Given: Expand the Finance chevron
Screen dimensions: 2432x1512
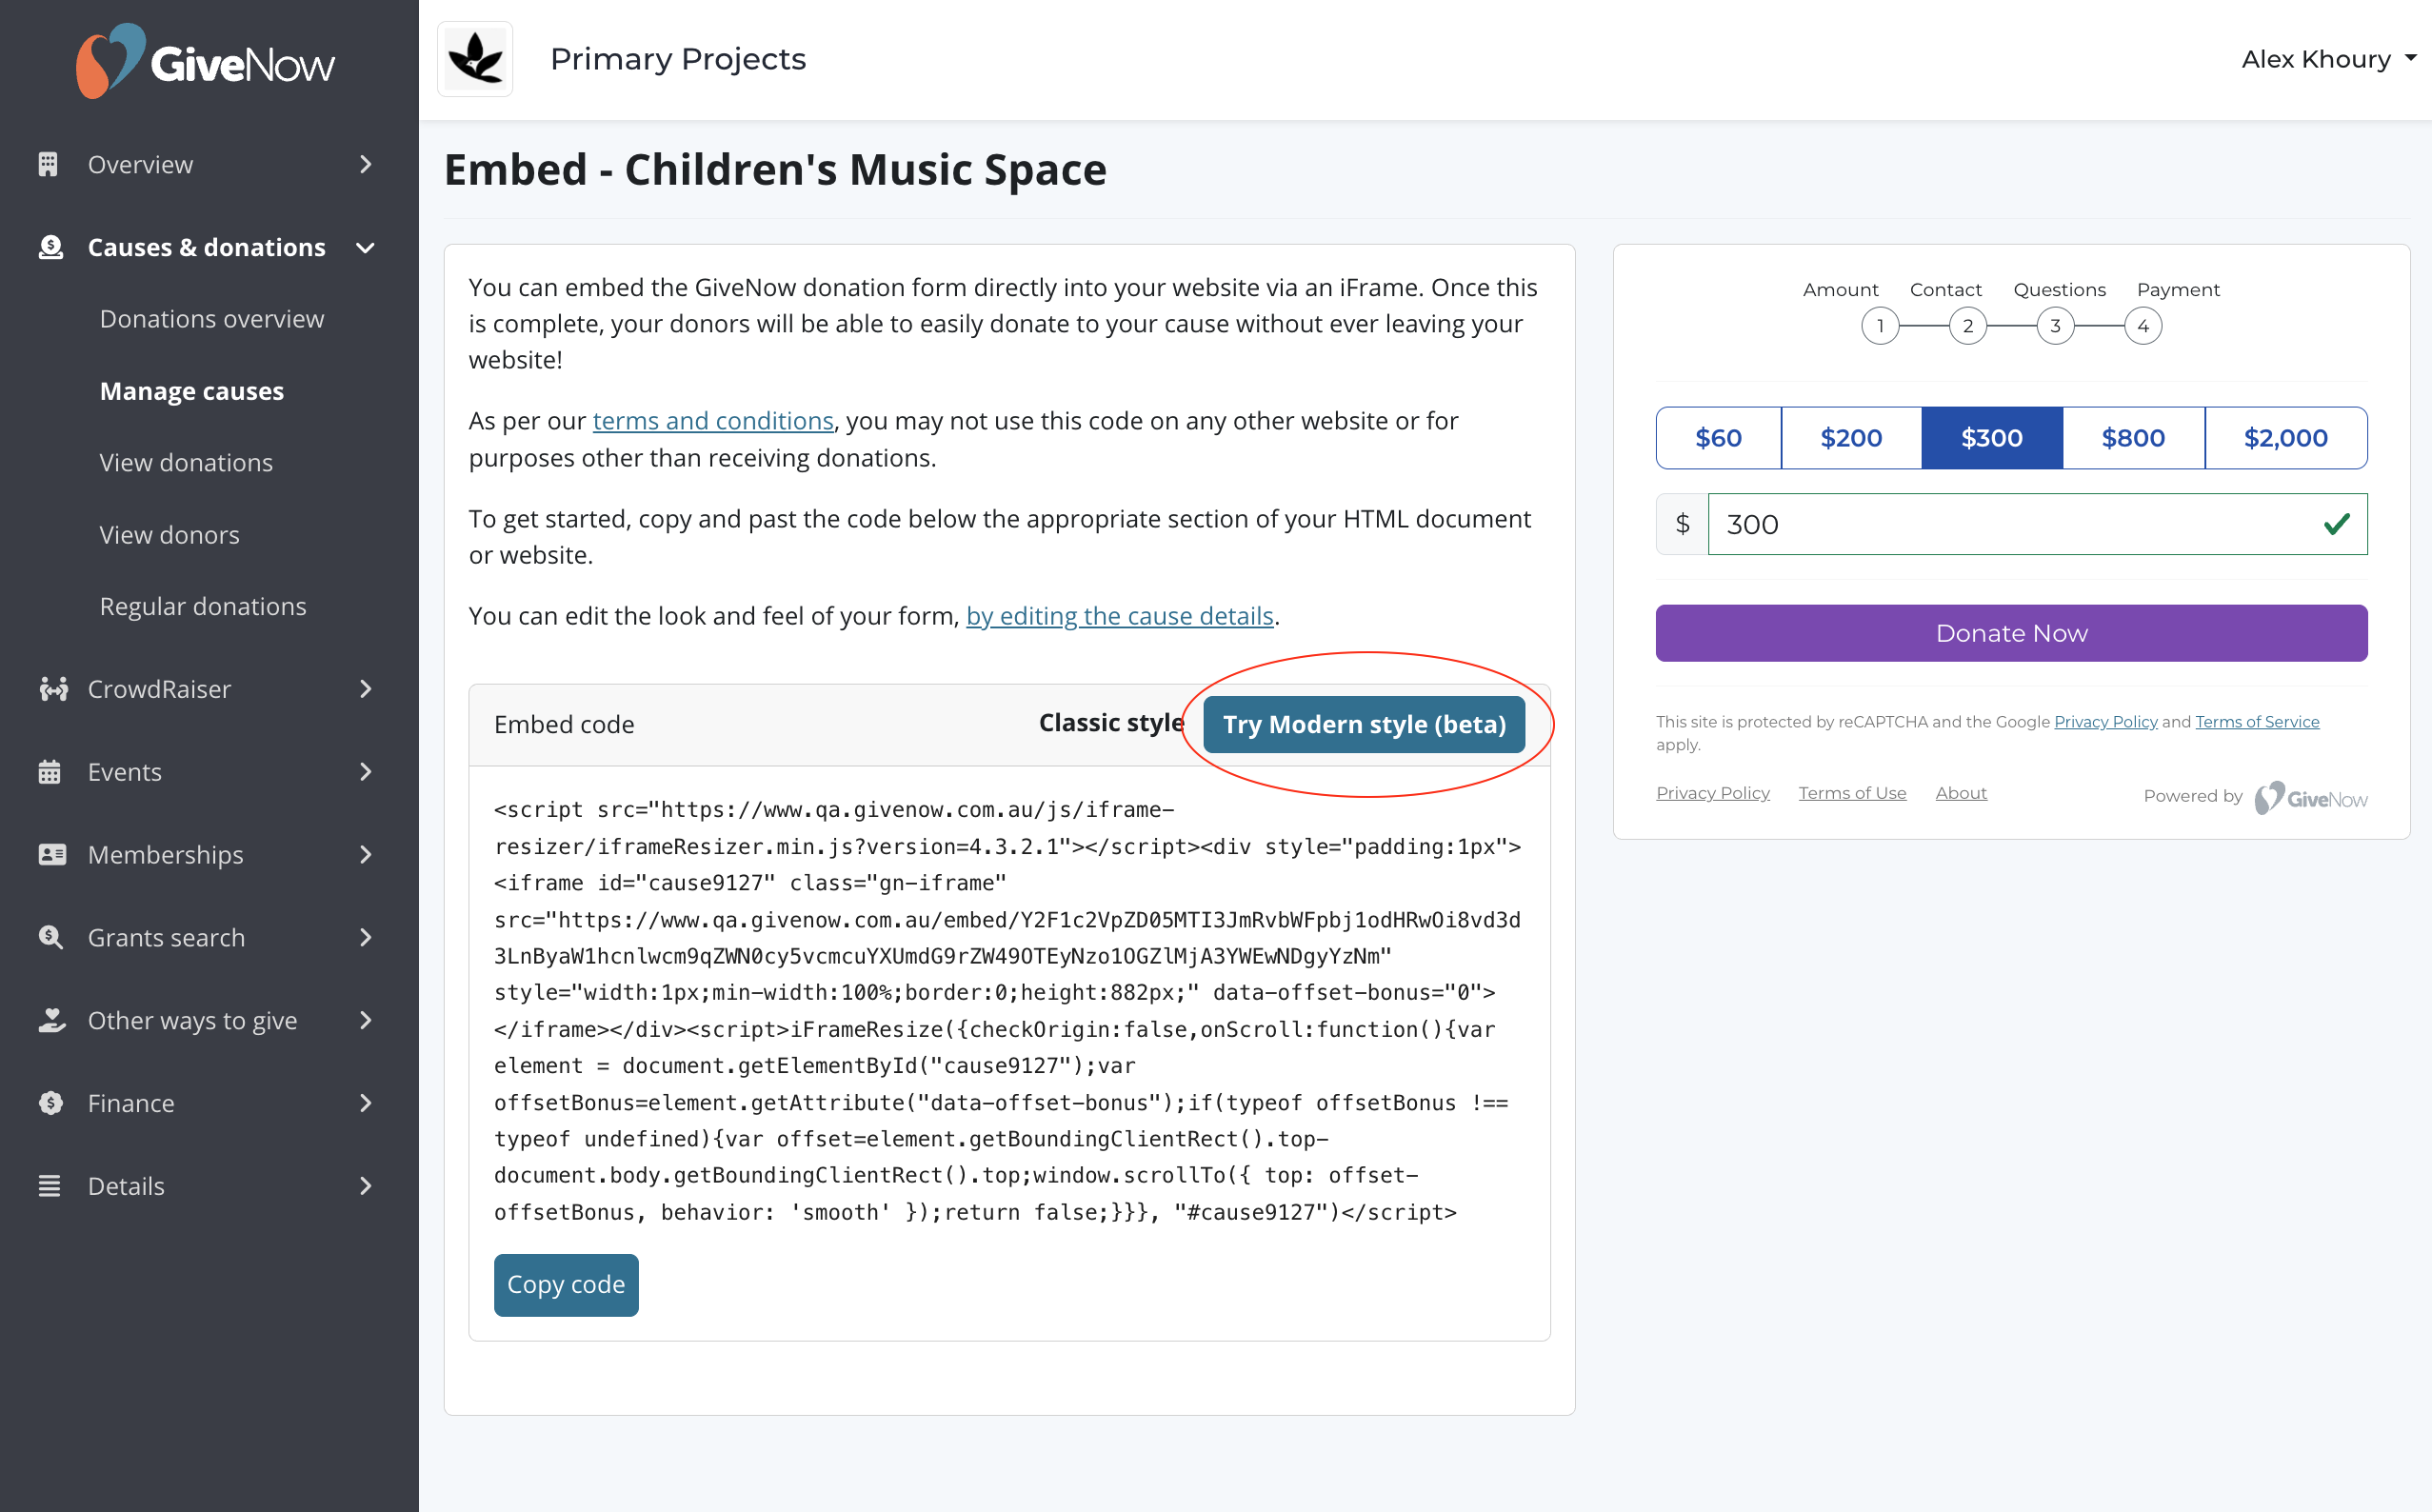Looking at the screenshot, I should pyautogui.click(x=366, y=1103).
